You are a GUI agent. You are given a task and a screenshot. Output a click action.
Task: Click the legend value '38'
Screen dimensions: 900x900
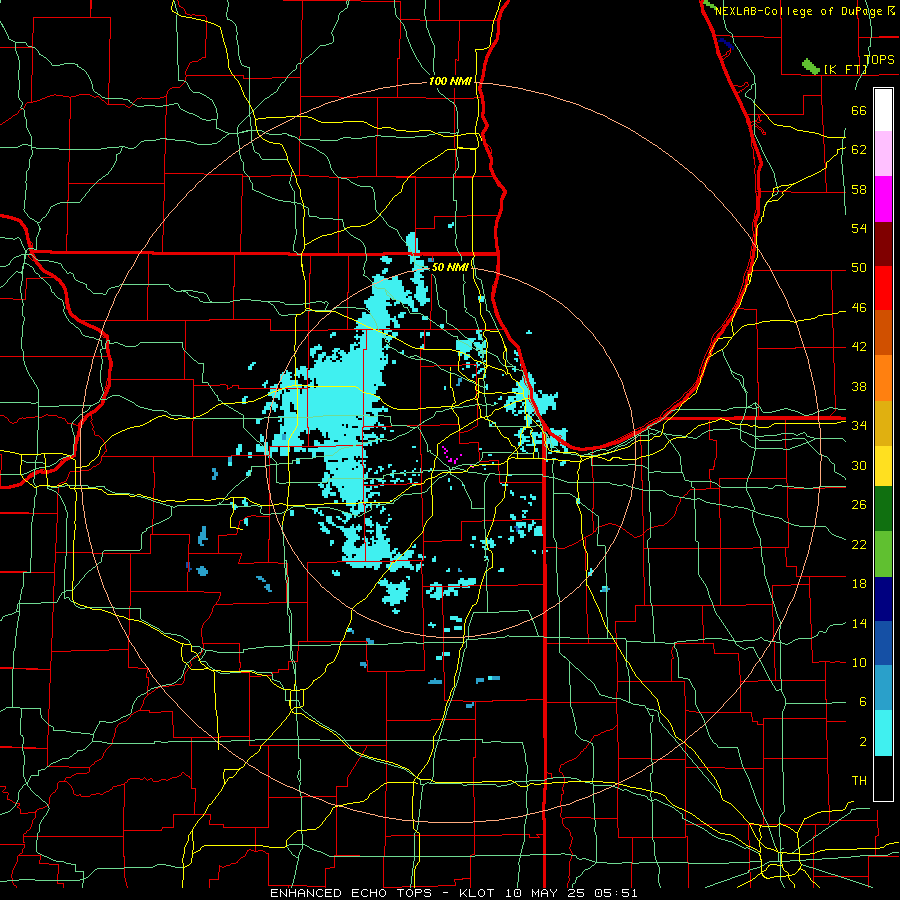[x=859, y=386]
